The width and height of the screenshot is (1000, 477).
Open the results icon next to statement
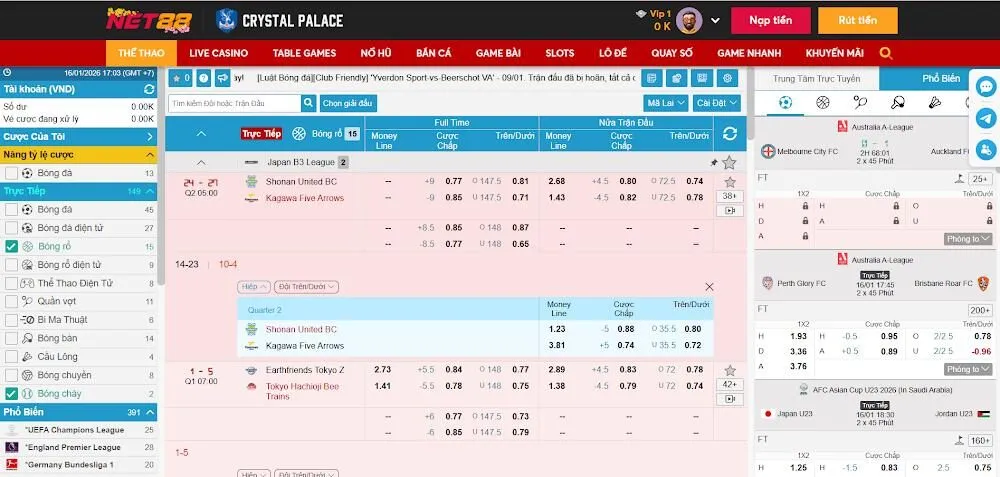677,78
